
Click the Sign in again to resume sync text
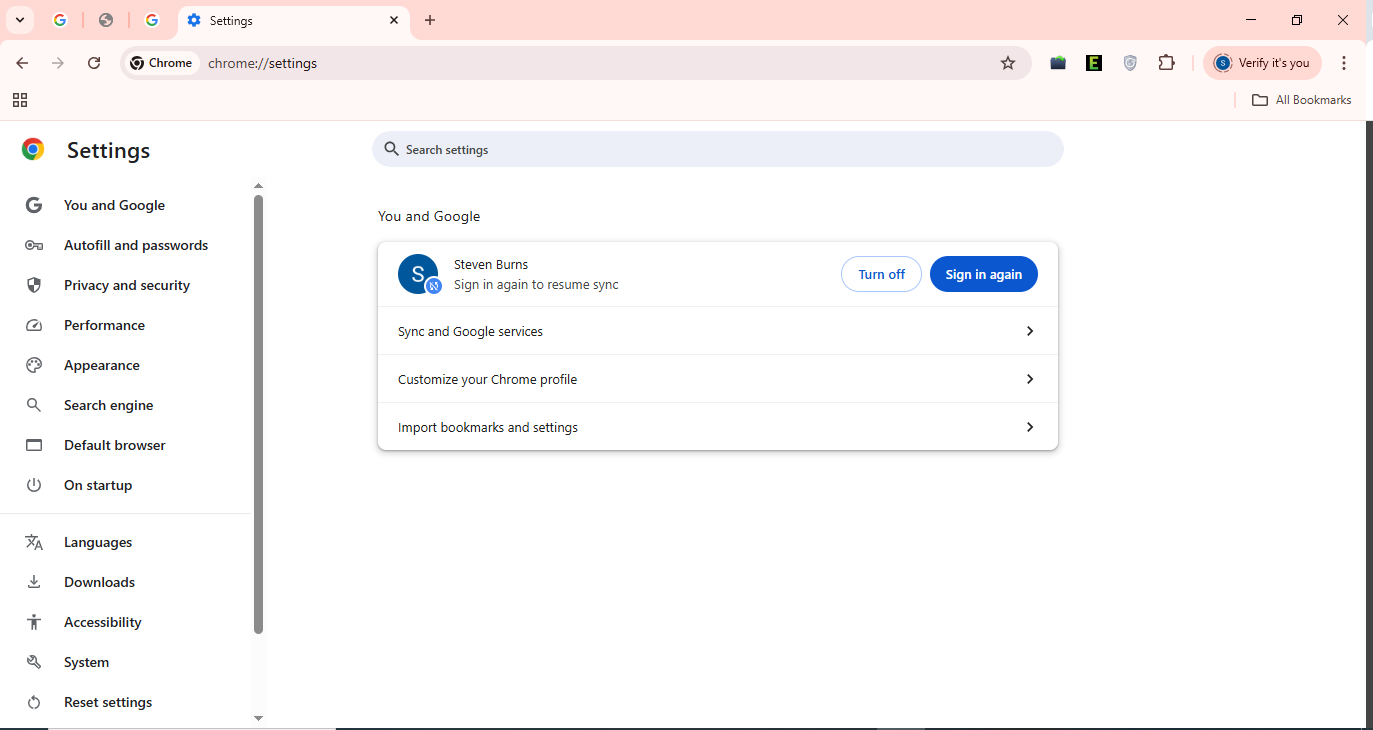click(536, 284)
